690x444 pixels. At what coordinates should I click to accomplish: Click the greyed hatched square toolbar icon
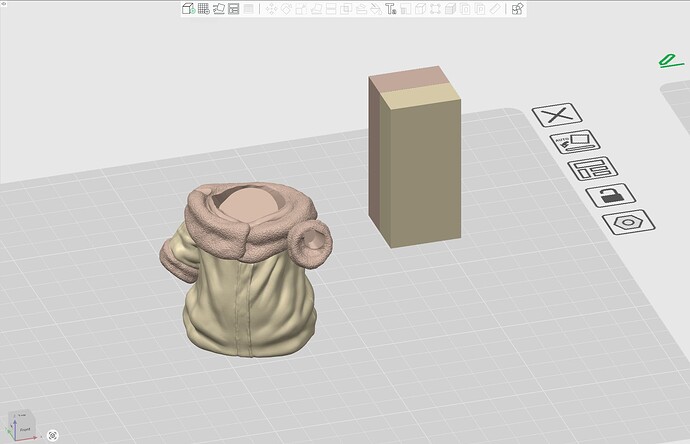(249, 8)
